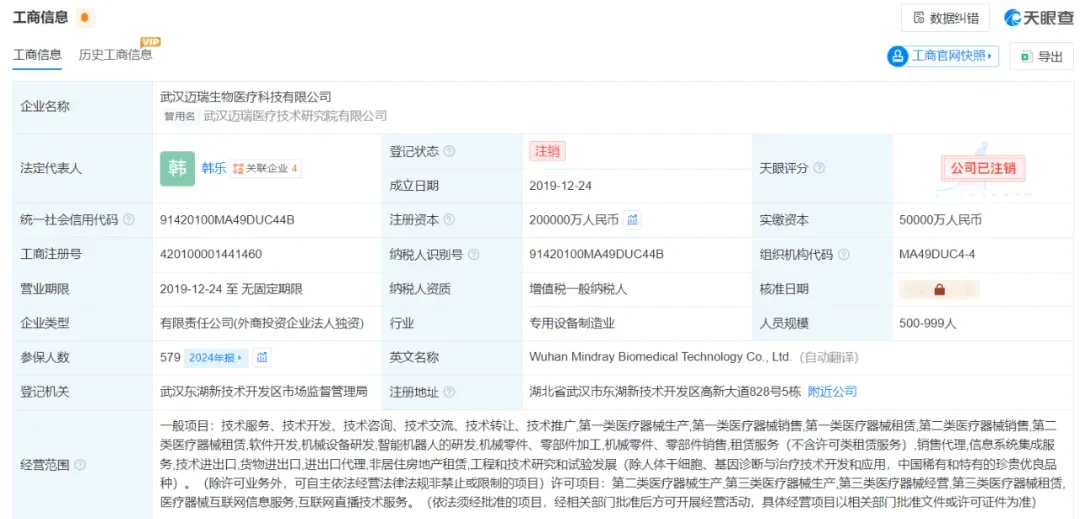
Task: Click the 数据纠错 button
Action: pyautogui.click(x=945, y=18)
